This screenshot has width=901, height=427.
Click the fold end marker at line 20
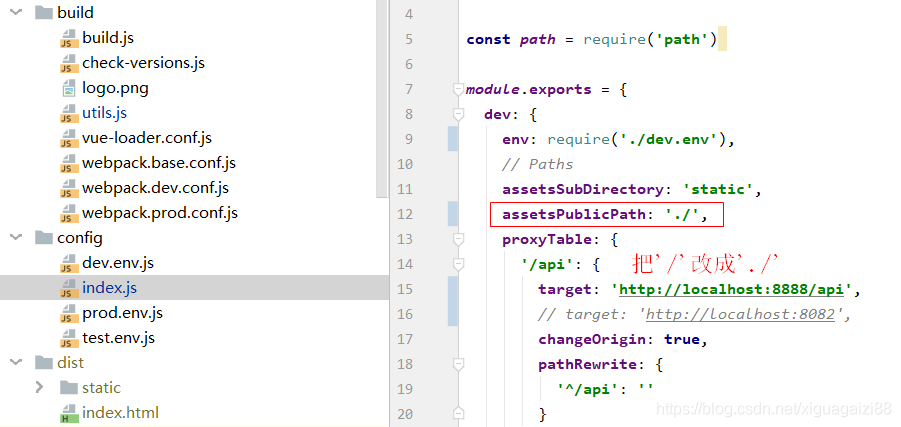click(x=458, y=413)
